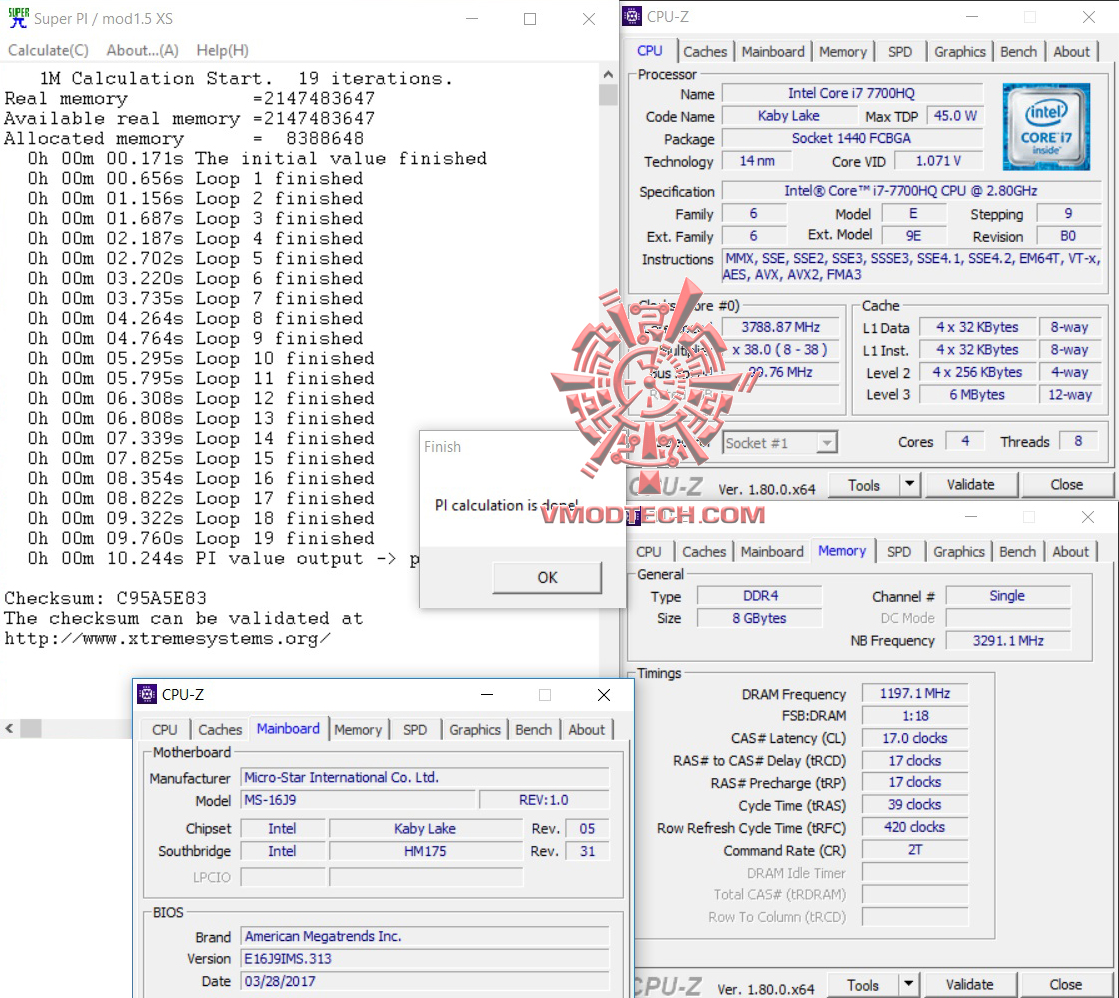The width and height of the screenshot is (1119, 998).
Task: Click Super PI horizontal scrollbar left arrow
Action: tap(9, 728)
